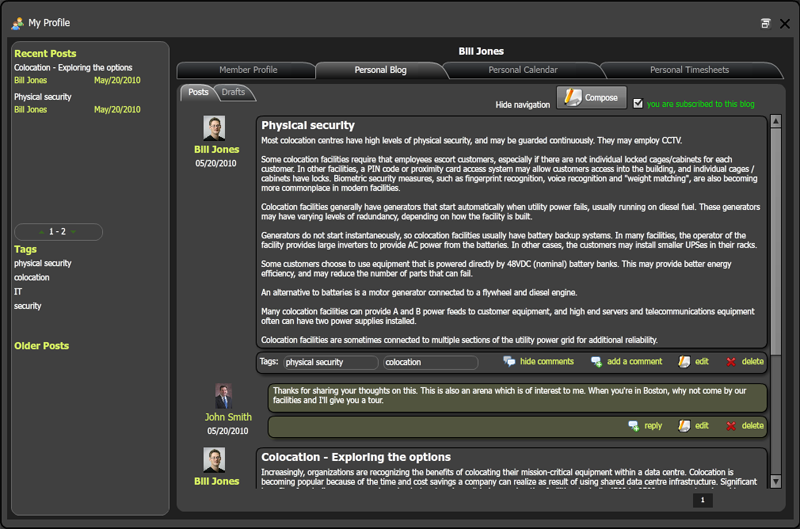Select the IT tag in the sidebar
The width and height of the screenshot is (800, 529).
click(x=18, y=292)
